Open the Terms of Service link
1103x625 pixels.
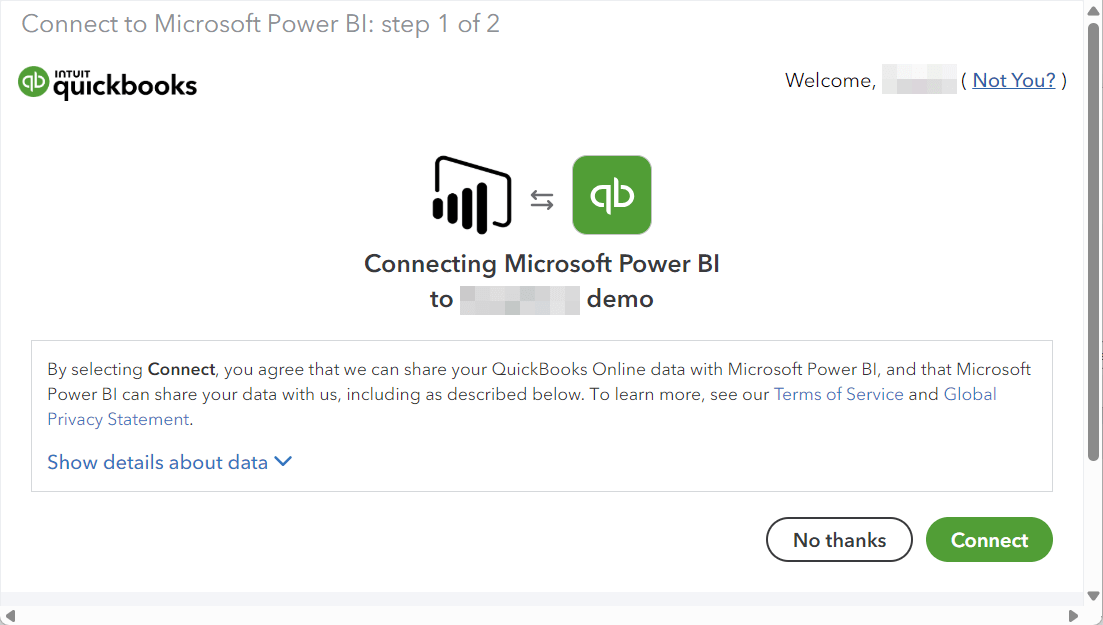click(x=839, y=394)
